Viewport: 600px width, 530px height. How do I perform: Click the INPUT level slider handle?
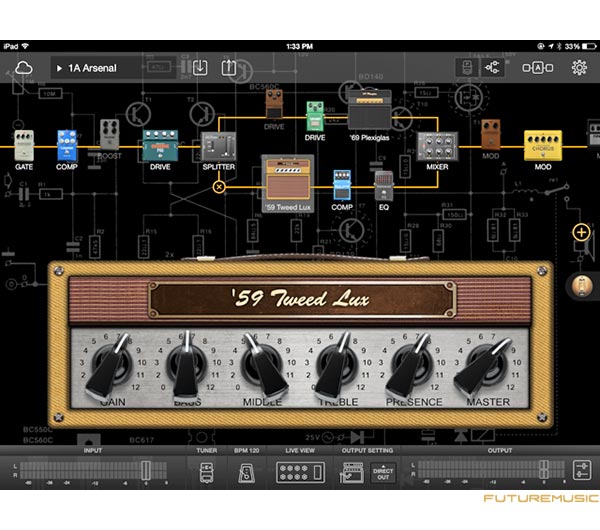pos(146,470)
